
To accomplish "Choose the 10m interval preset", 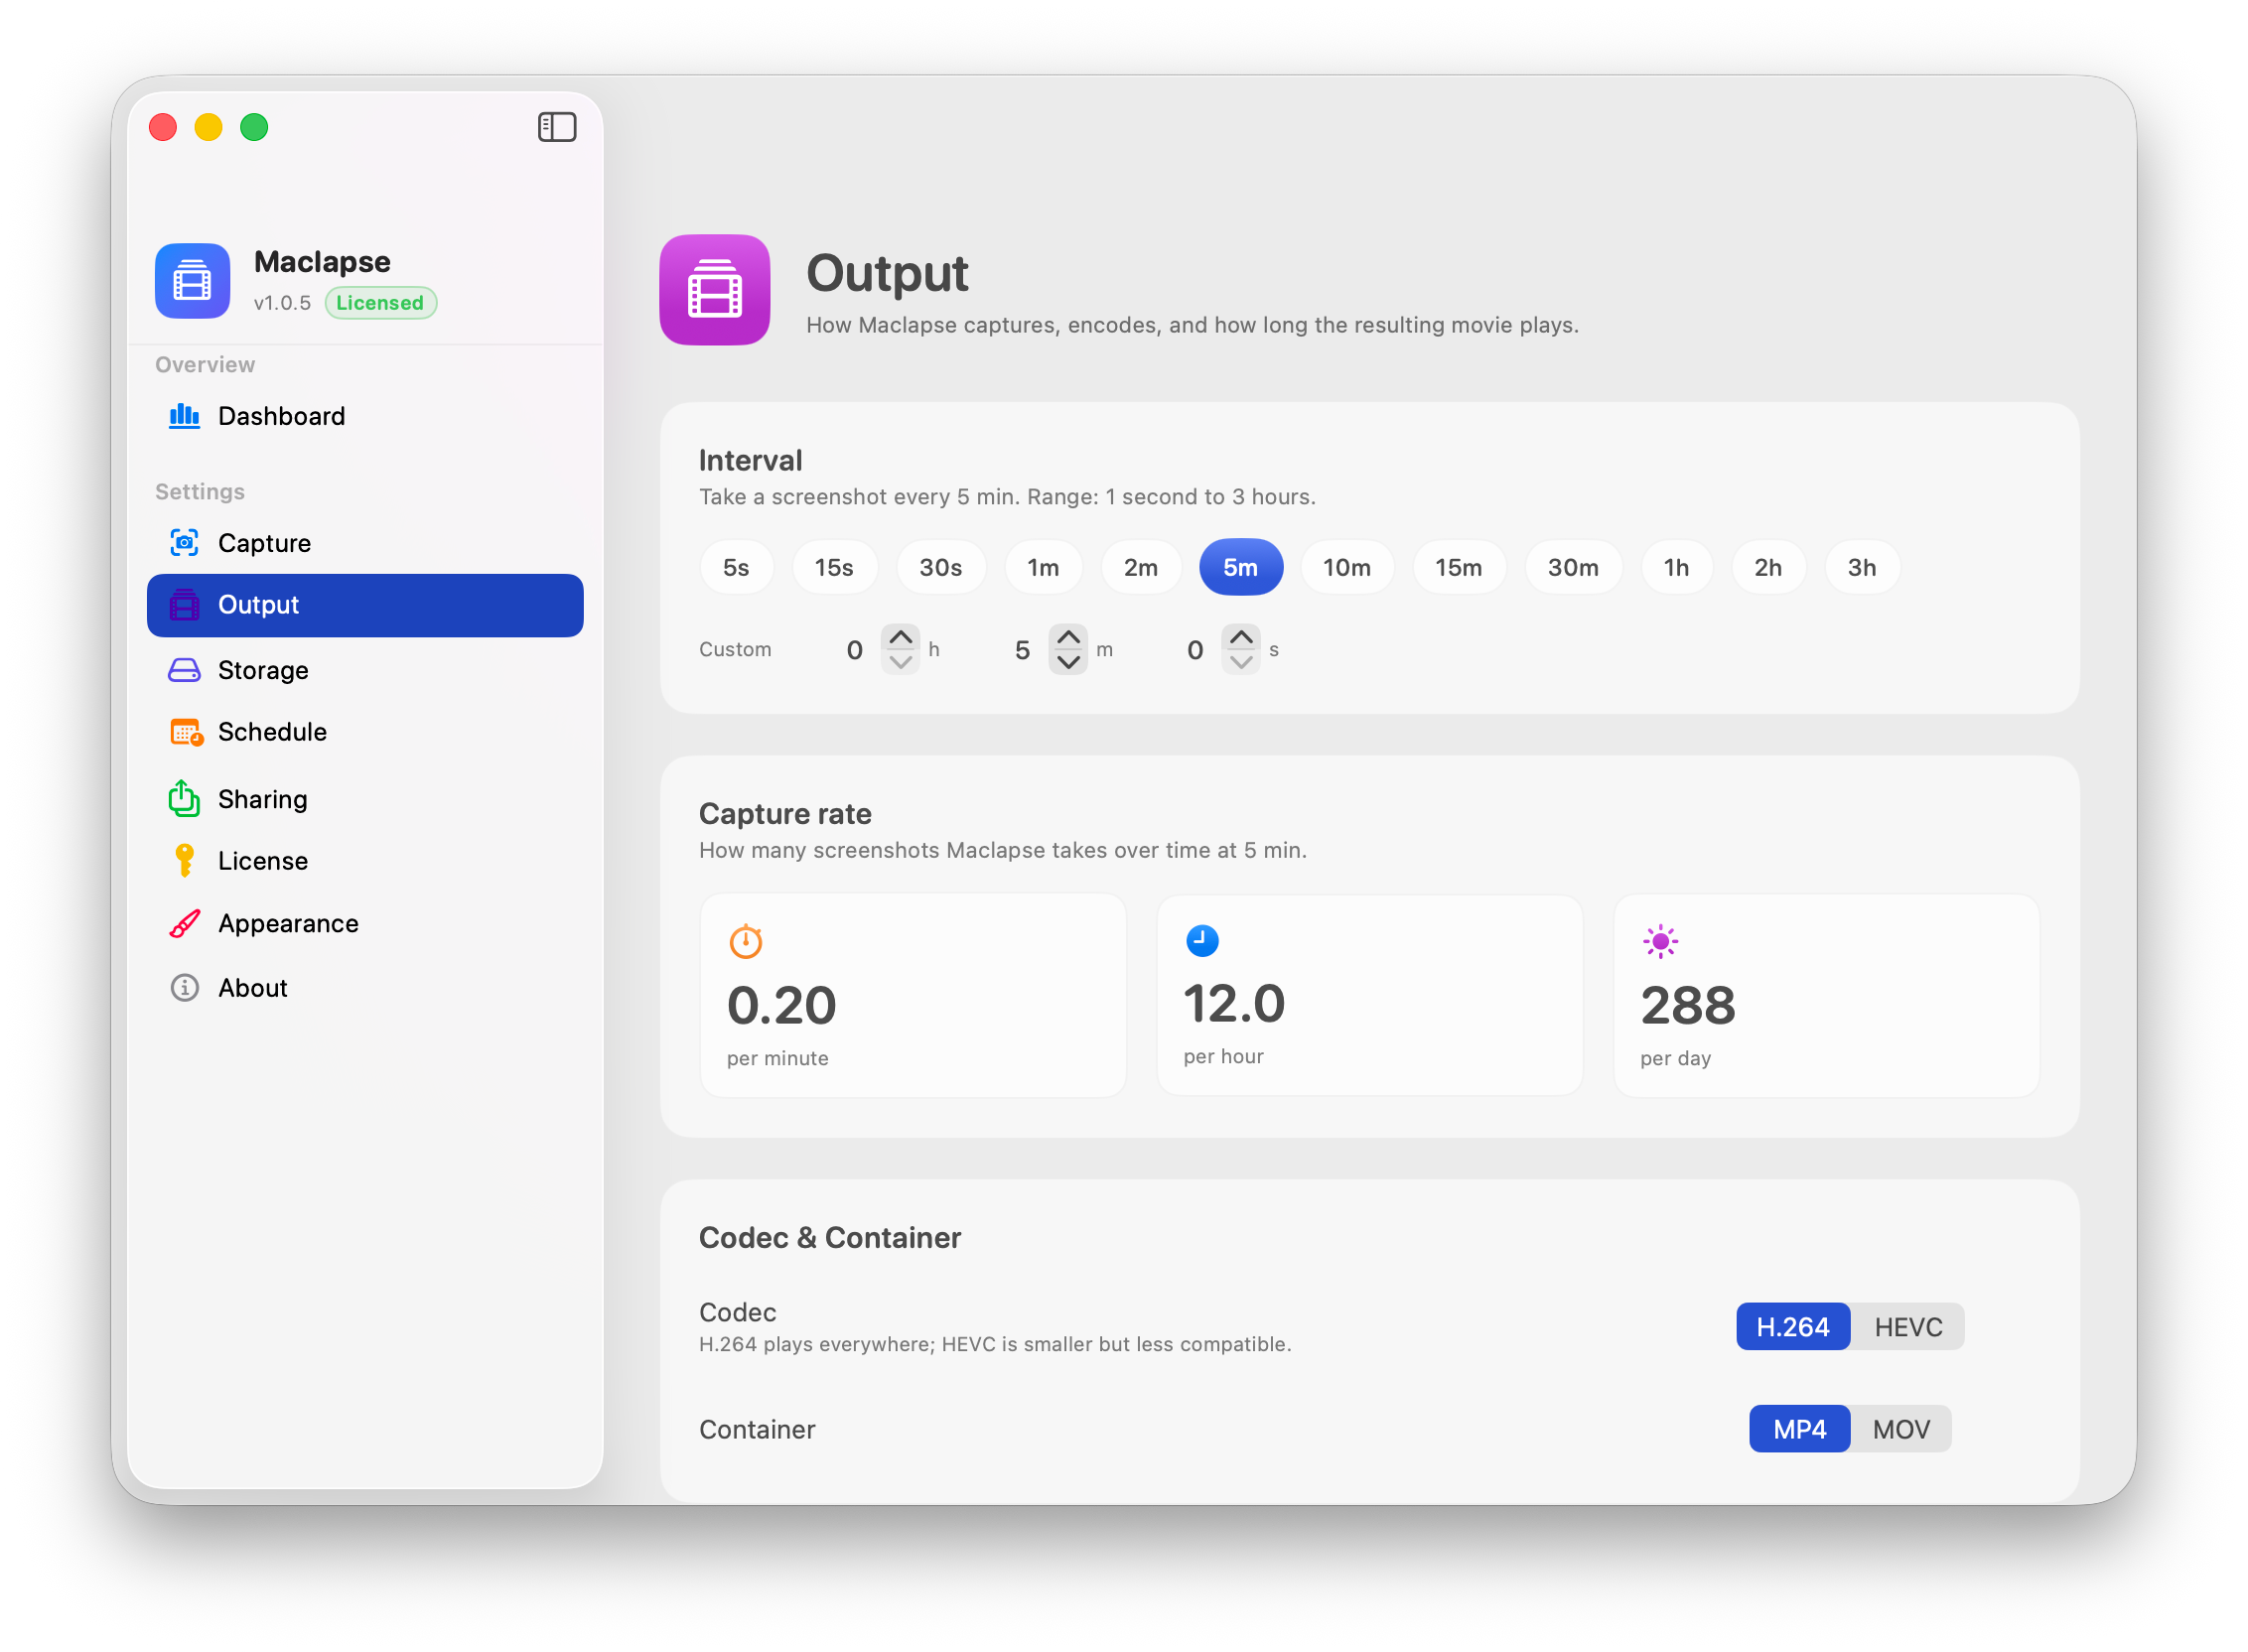I will (1346, 567).
